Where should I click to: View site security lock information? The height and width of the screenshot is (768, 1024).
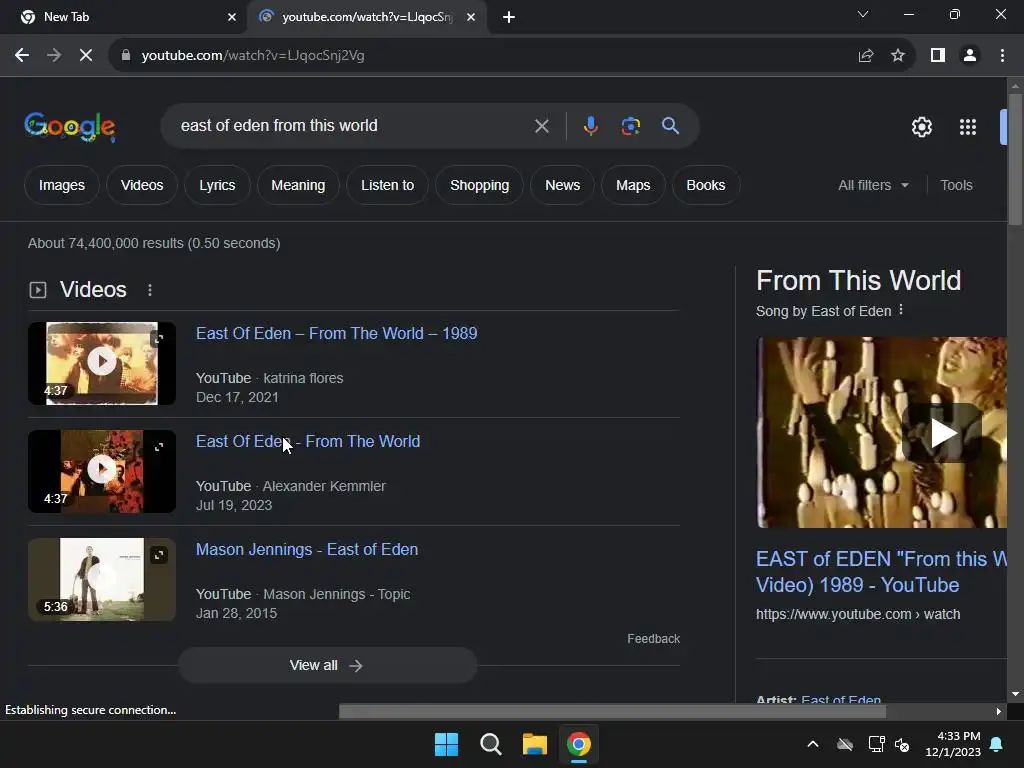coord(126,56)
